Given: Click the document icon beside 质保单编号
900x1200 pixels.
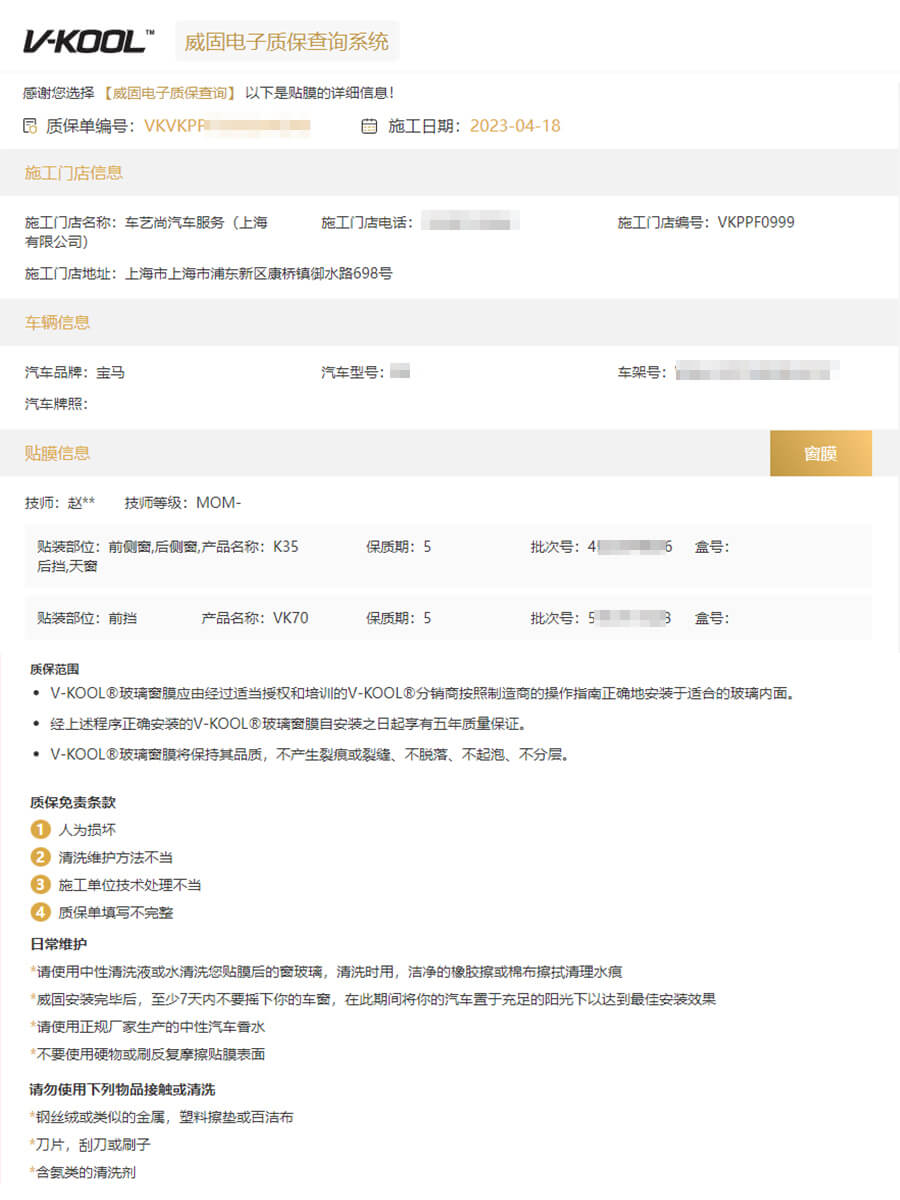Looking at the screenshot, I should click(30, 126).
